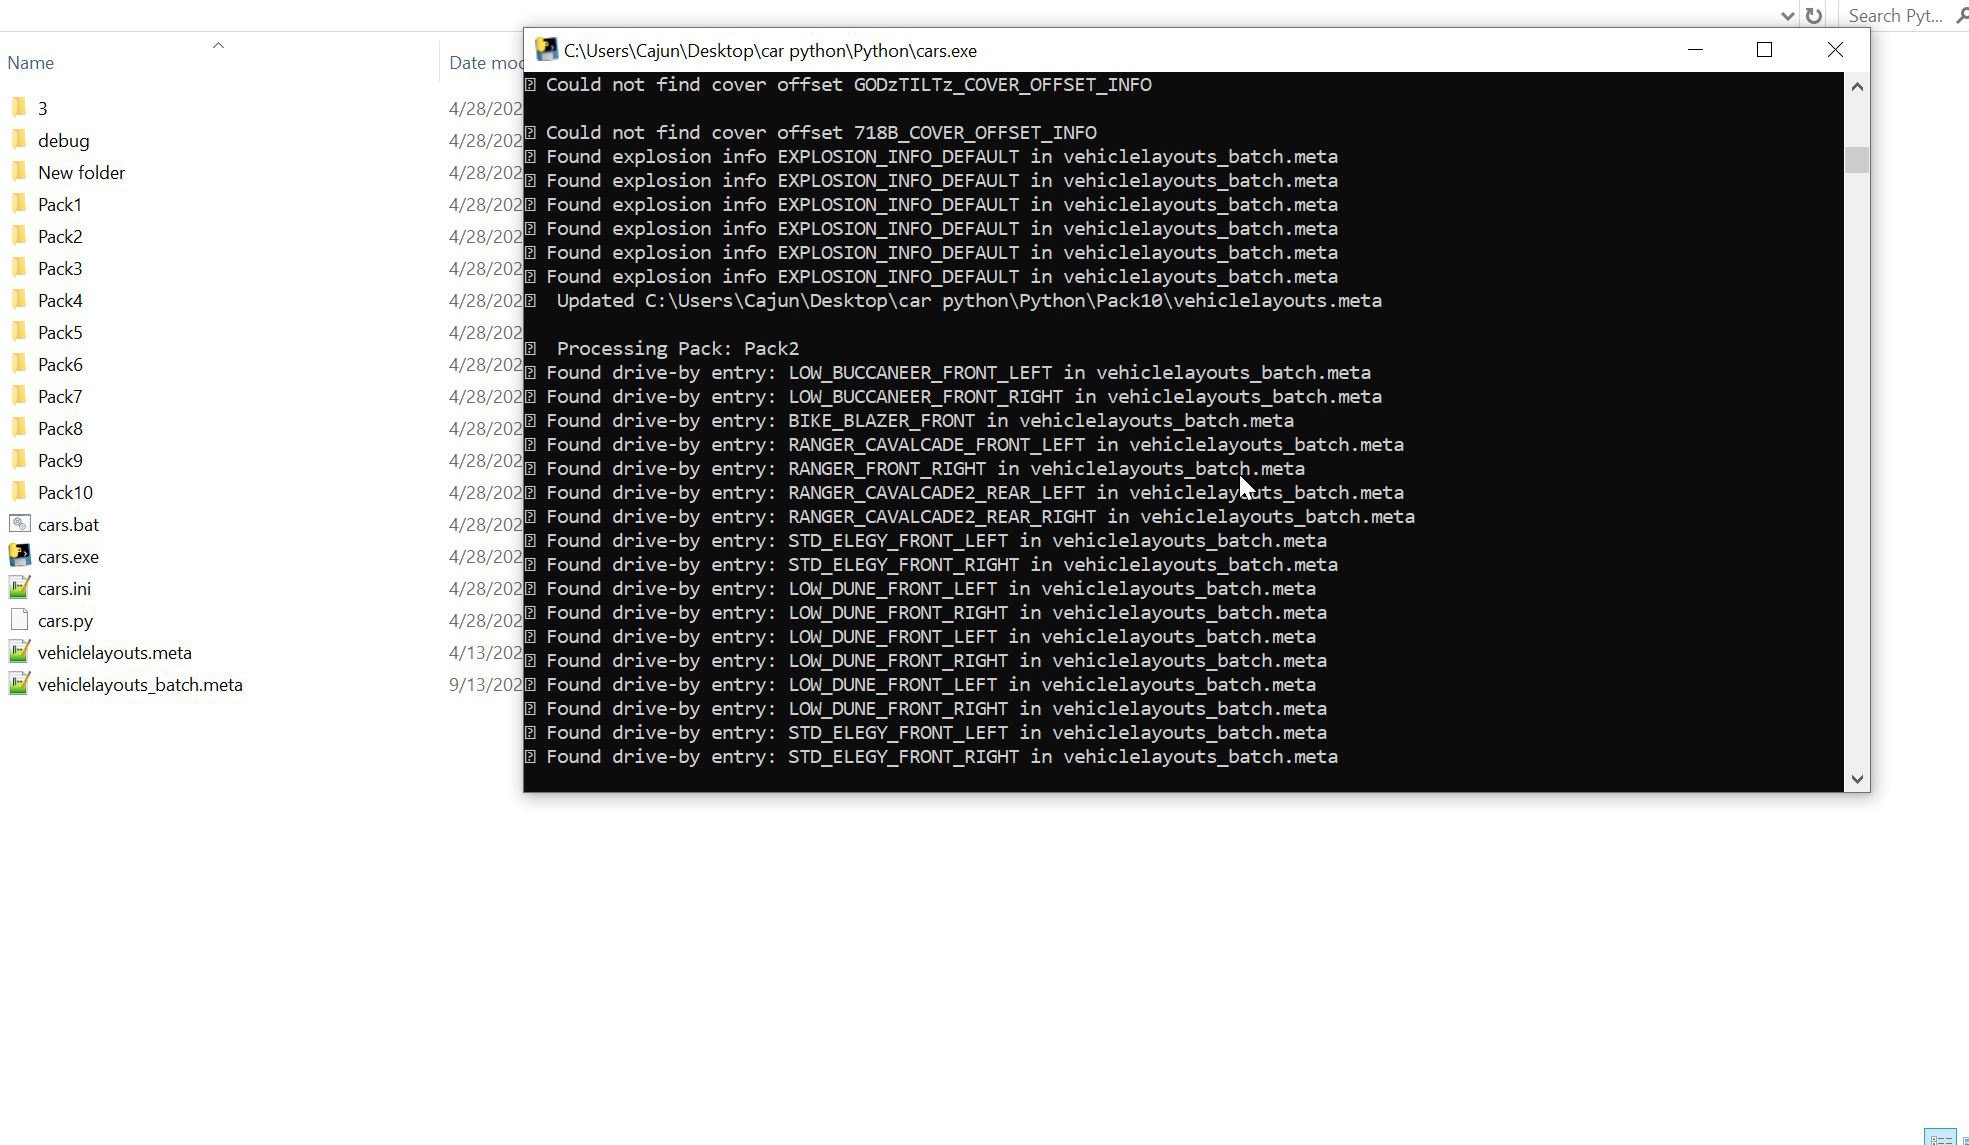
Task: Refresh the Explorer folder view
Action: point(1813,15)
